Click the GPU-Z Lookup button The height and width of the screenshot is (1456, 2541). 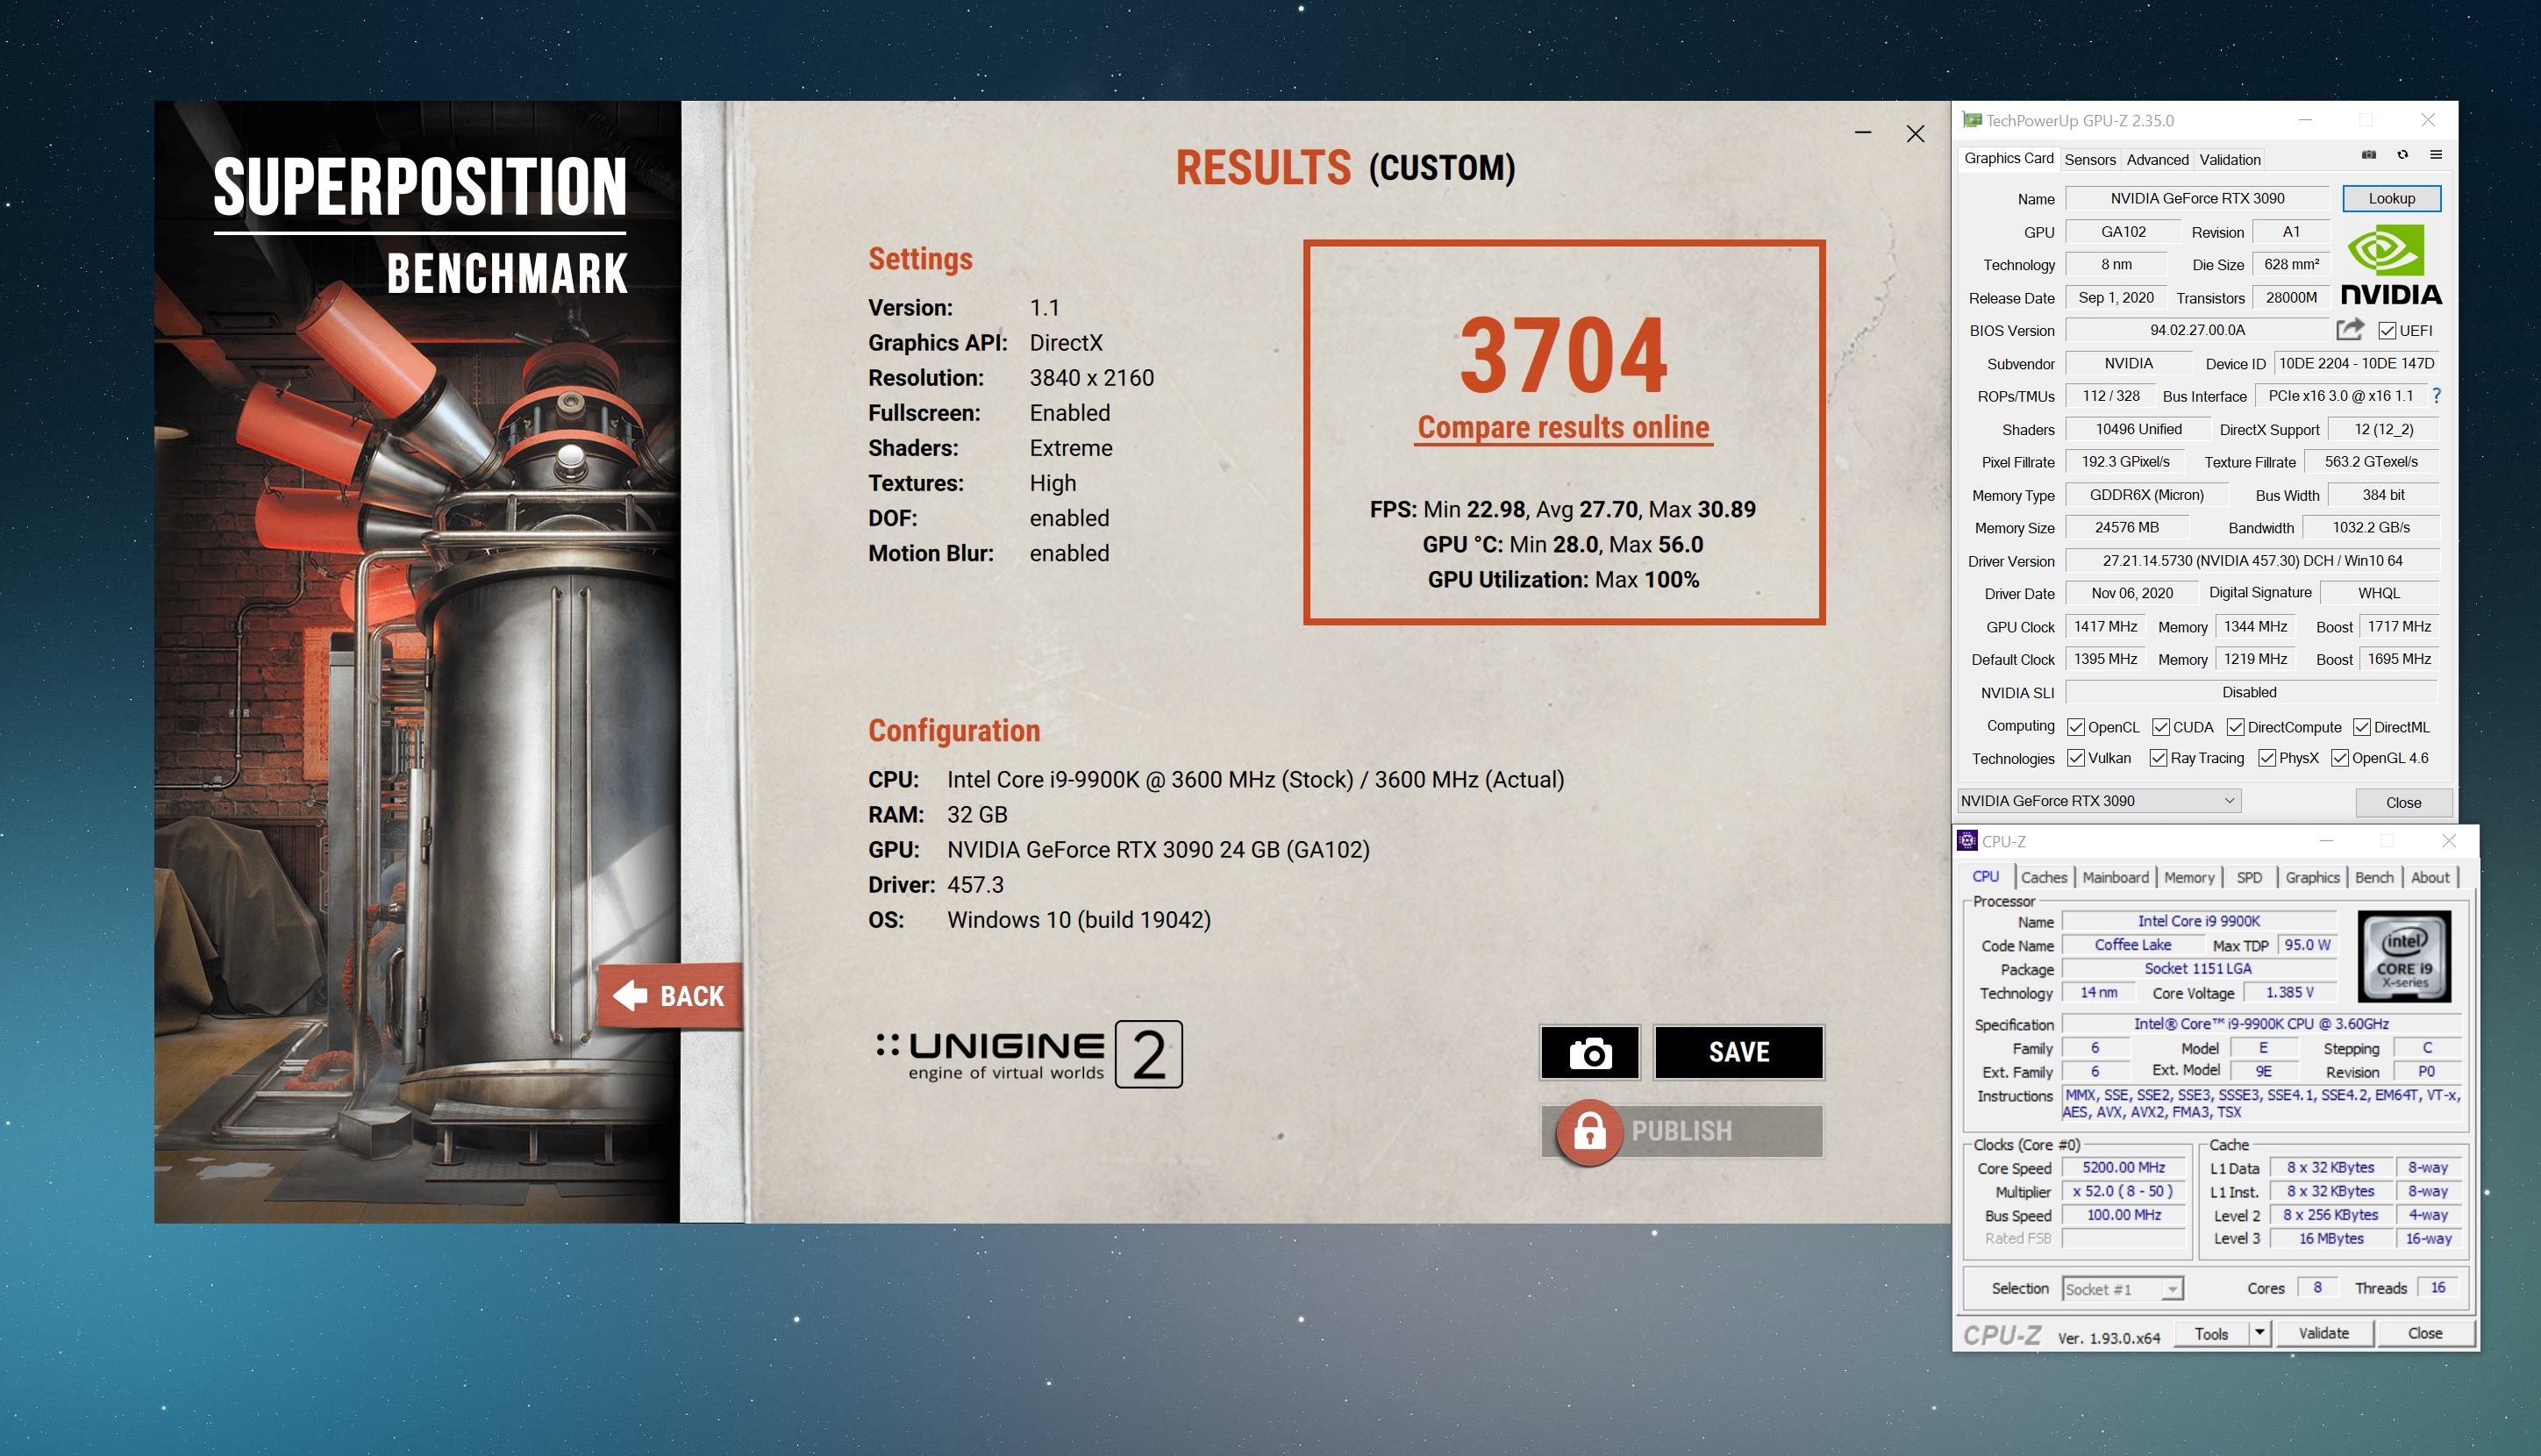(2391, 198)
